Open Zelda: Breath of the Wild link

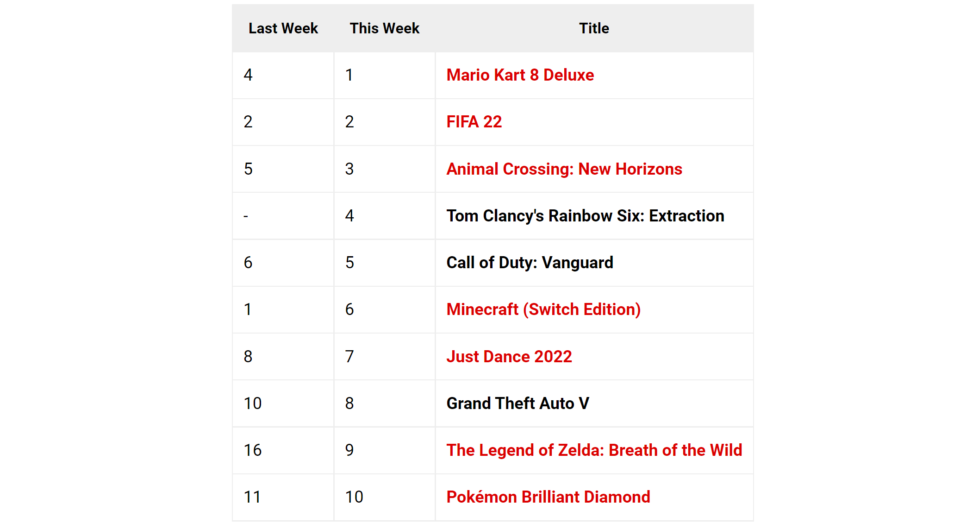click(x=594, y=450)
